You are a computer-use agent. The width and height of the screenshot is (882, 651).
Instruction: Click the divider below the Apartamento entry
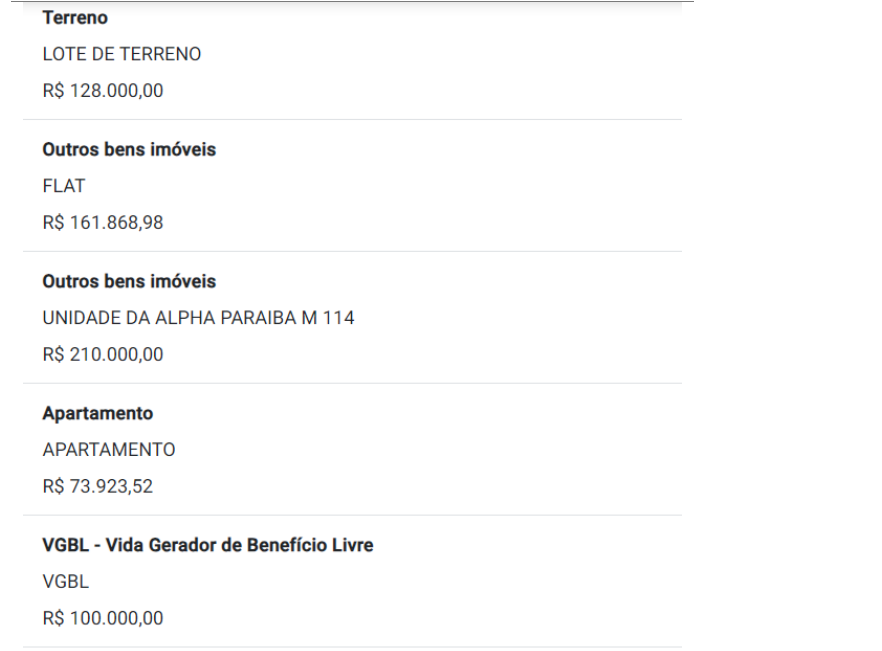click(x=352, y=515)
